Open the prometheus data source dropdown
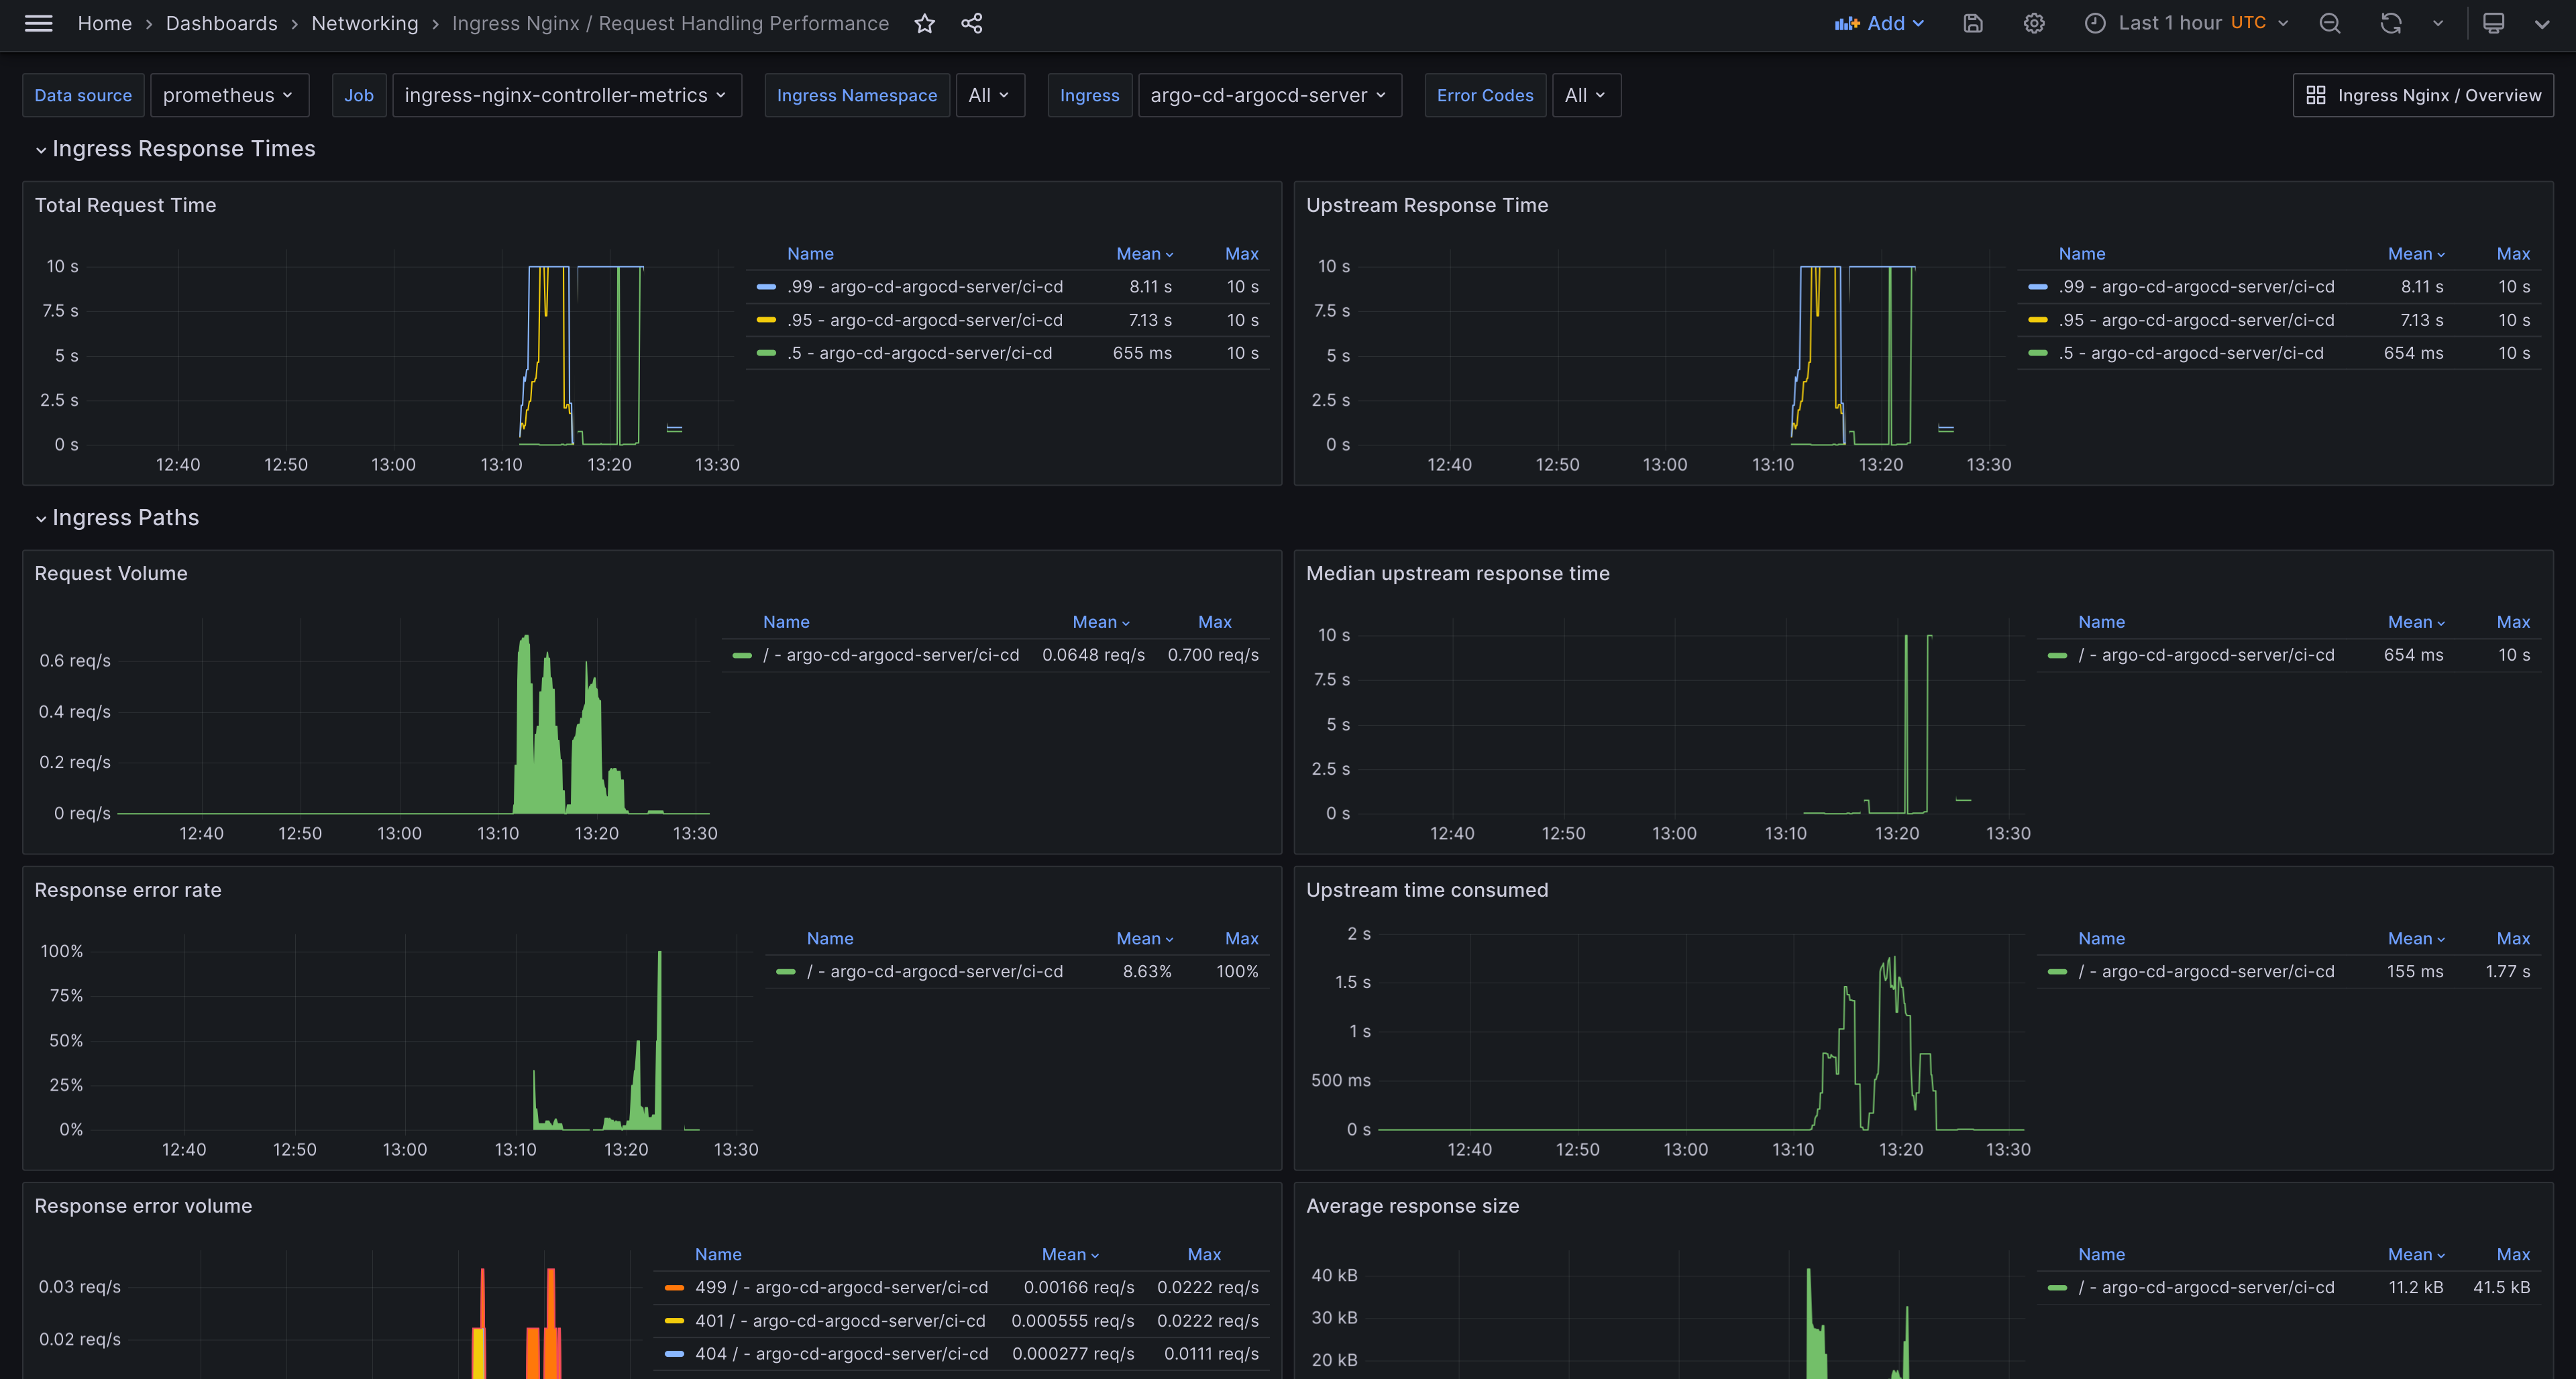Viewport: 2576px width, 1379px height. pyautogui.click(x=228, y=95)
